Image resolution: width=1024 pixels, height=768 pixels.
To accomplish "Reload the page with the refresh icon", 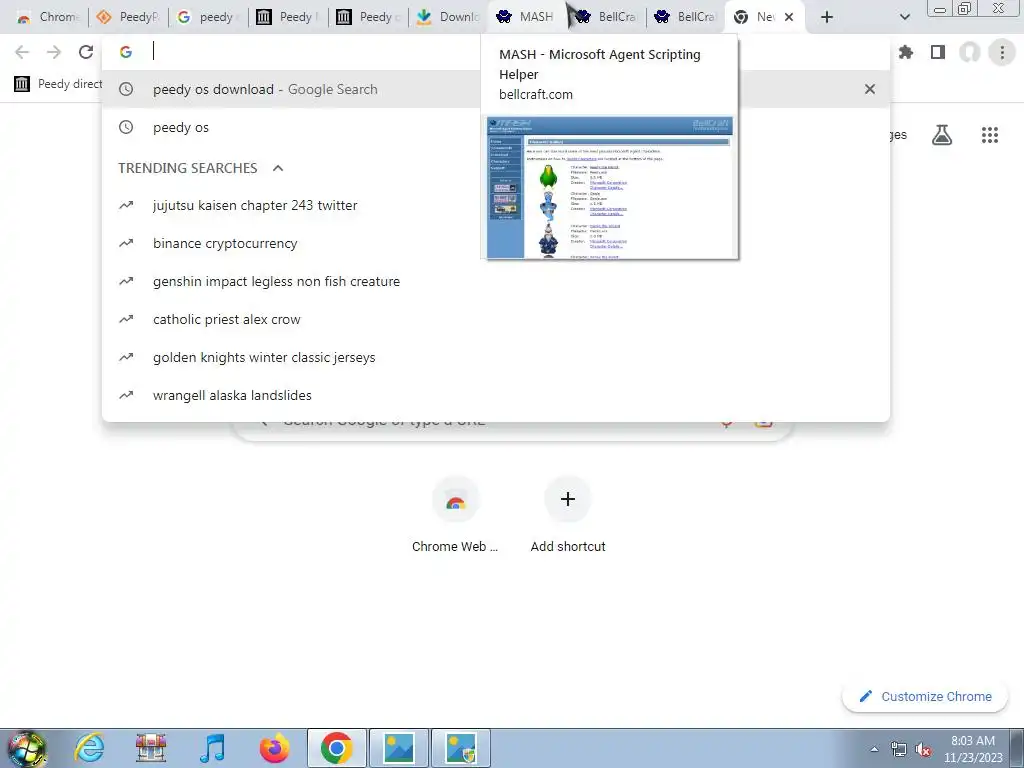I will click(x=86, y=52).
